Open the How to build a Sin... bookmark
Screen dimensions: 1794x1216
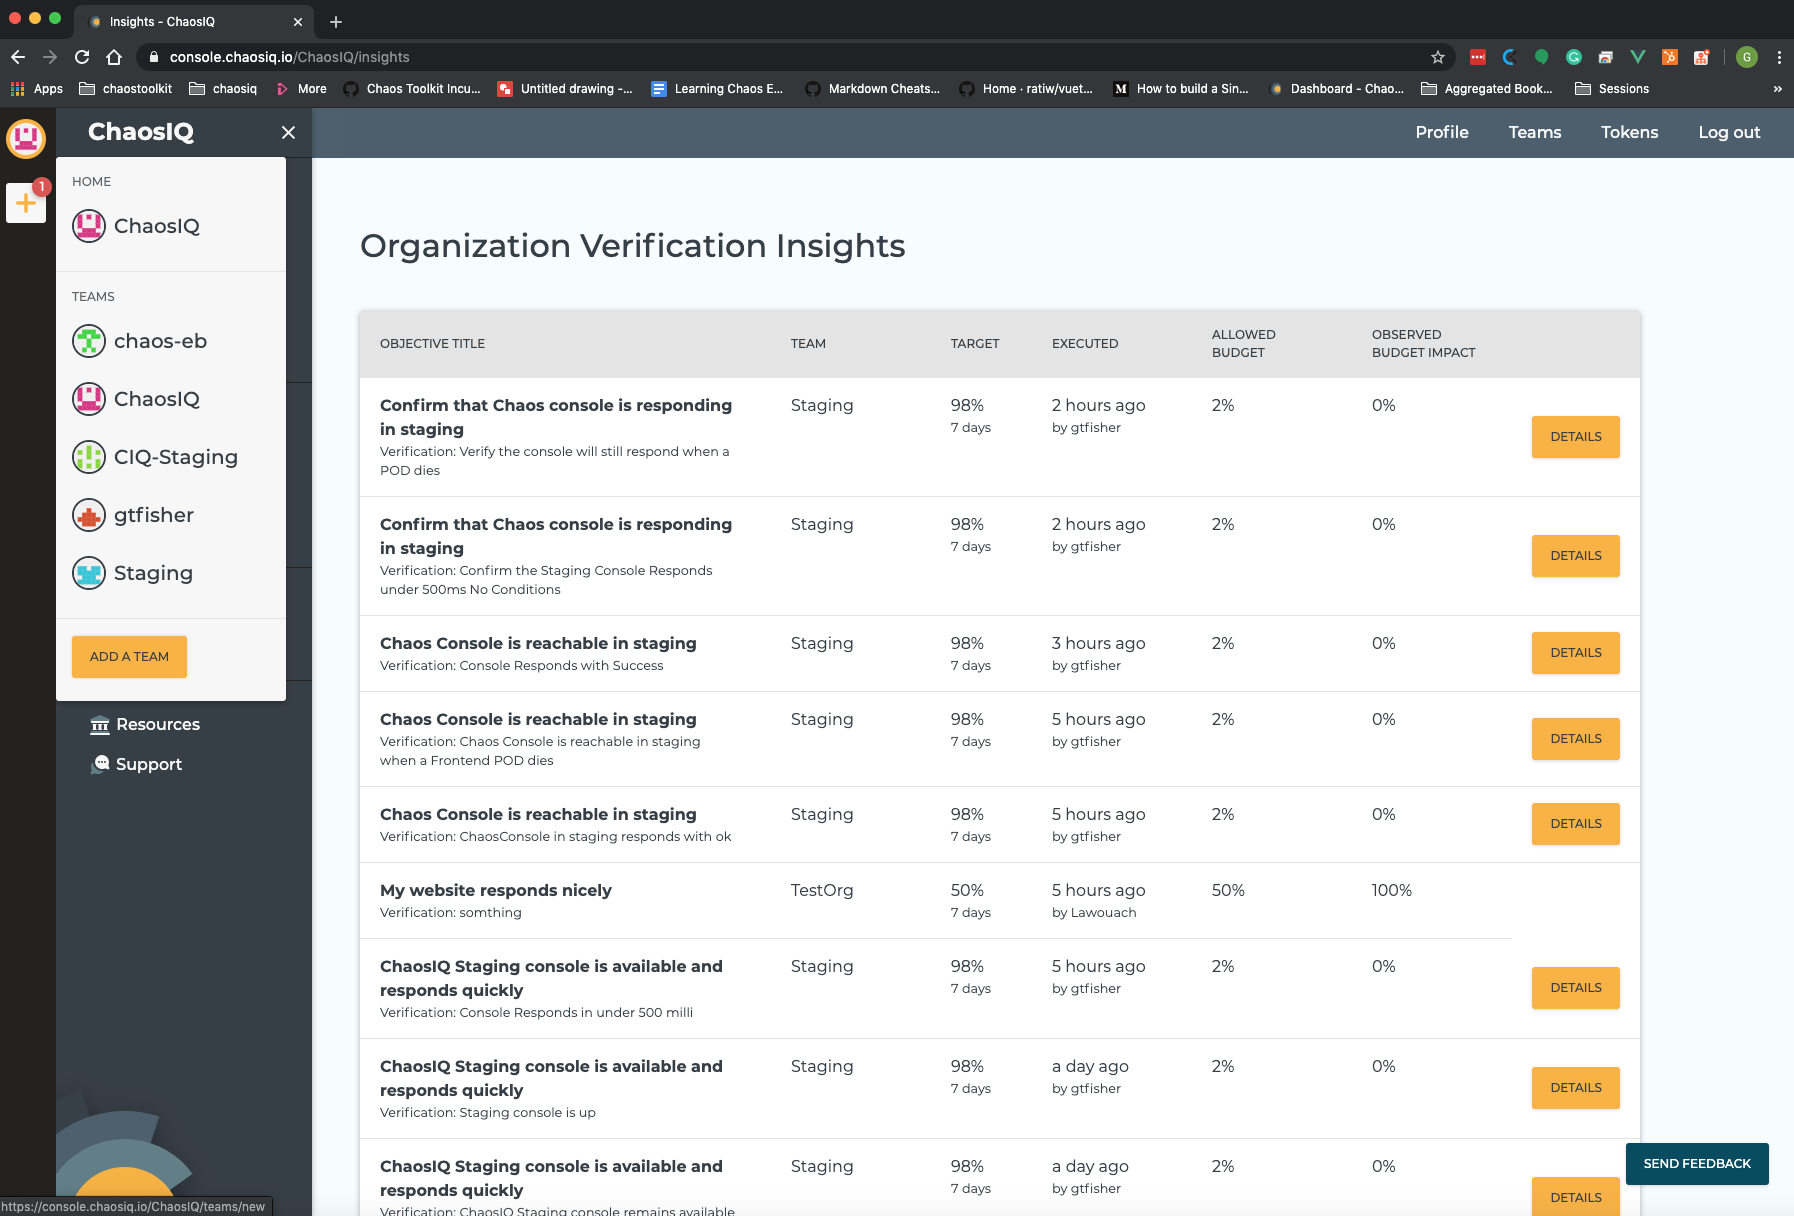(1181, 89)
